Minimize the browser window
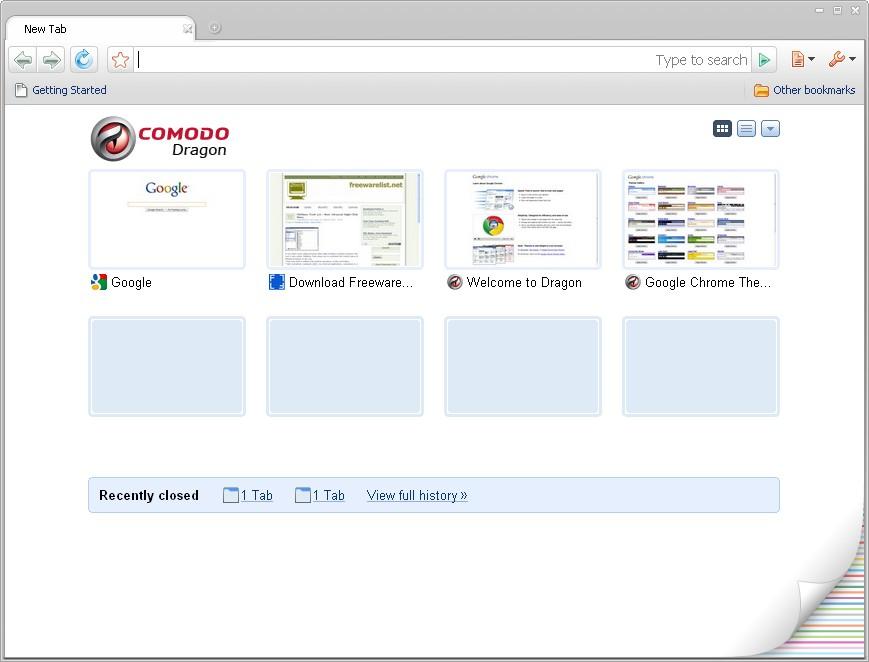 pos(820,11)
